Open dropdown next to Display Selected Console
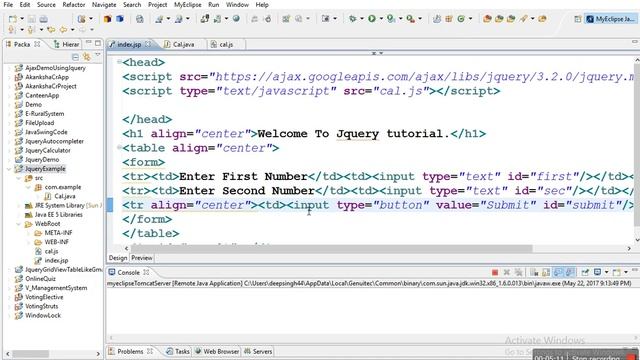Screen dimensions: 640x360 coord(606,272)
